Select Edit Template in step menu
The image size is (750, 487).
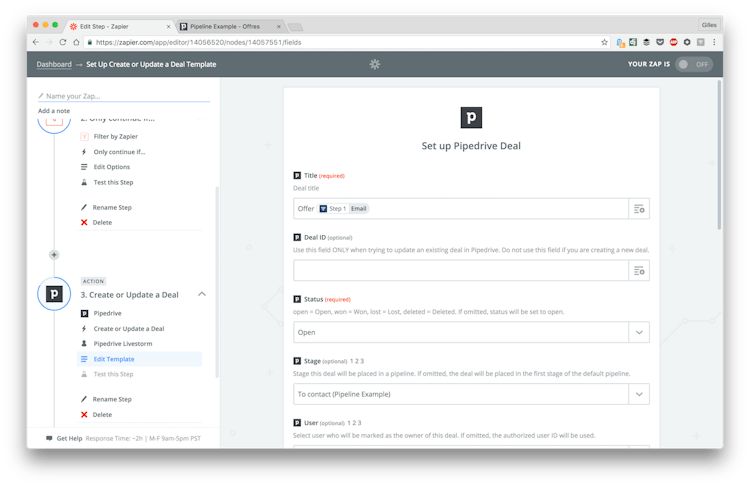[113, 359]
